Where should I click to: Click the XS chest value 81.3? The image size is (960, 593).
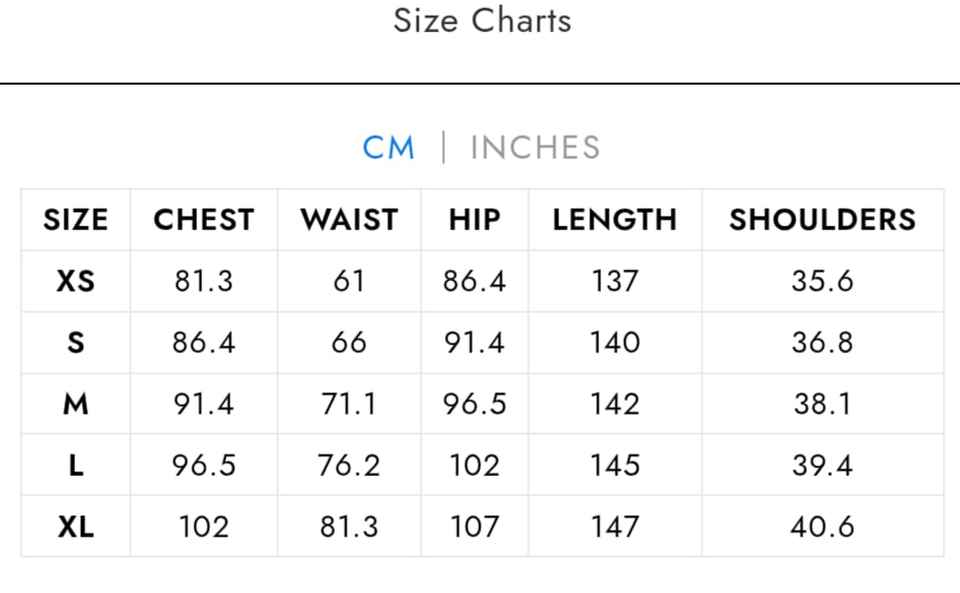(x=204, y=281)
